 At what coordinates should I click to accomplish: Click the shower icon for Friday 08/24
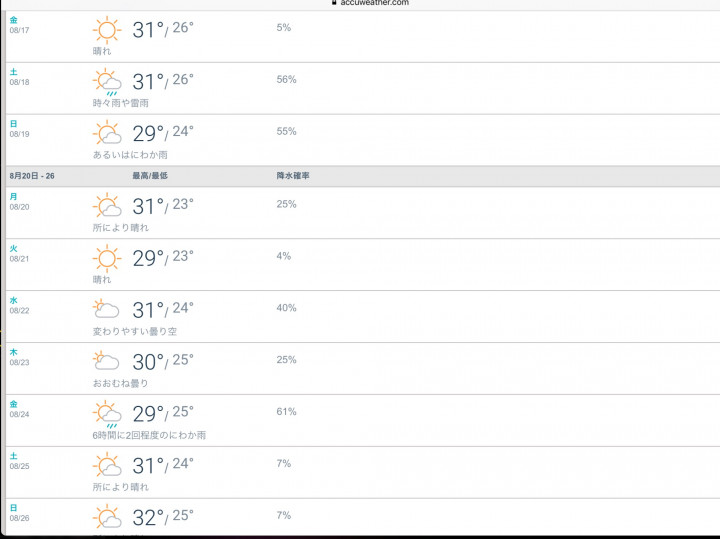pyautogui.click(x=107, y=414)
